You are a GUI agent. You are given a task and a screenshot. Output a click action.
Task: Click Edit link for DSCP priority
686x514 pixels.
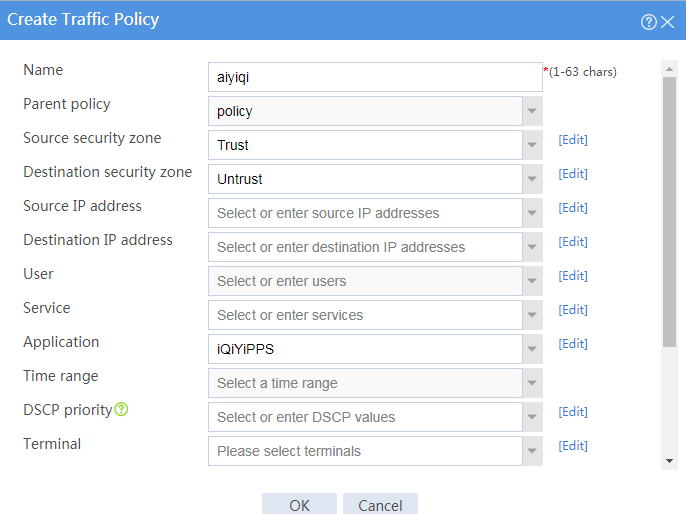[x=573, y=412]
